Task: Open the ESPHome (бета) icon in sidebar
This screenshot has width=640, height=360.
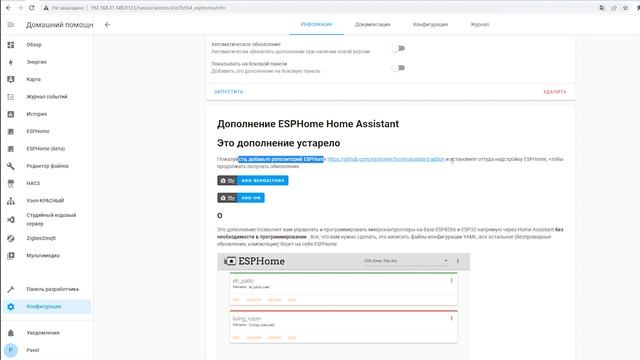Action: [x=11, y=149]
